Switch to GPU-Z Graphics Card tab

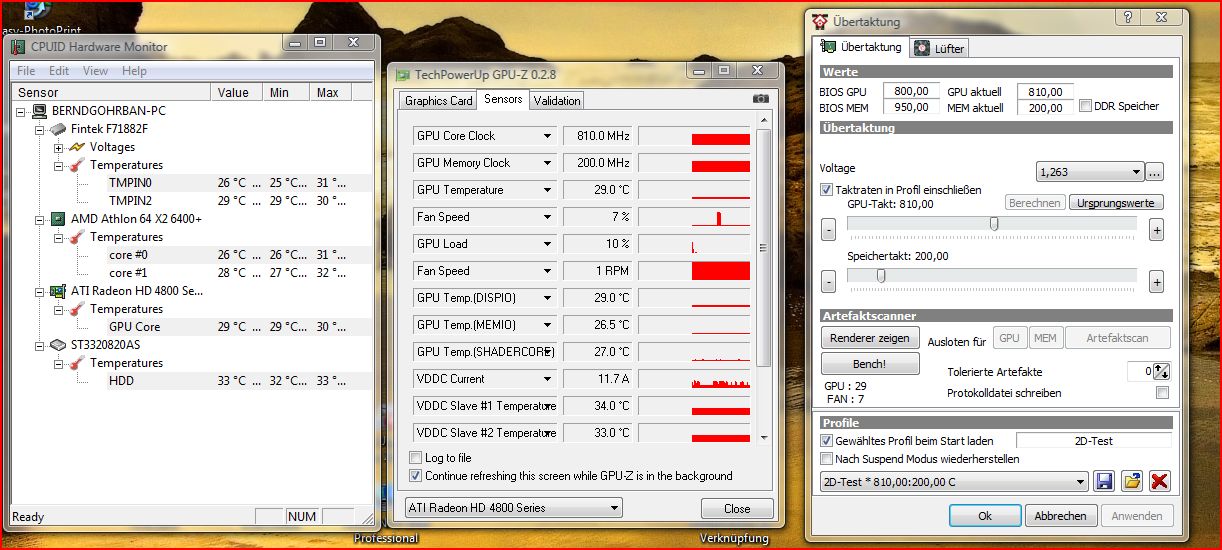438,101
